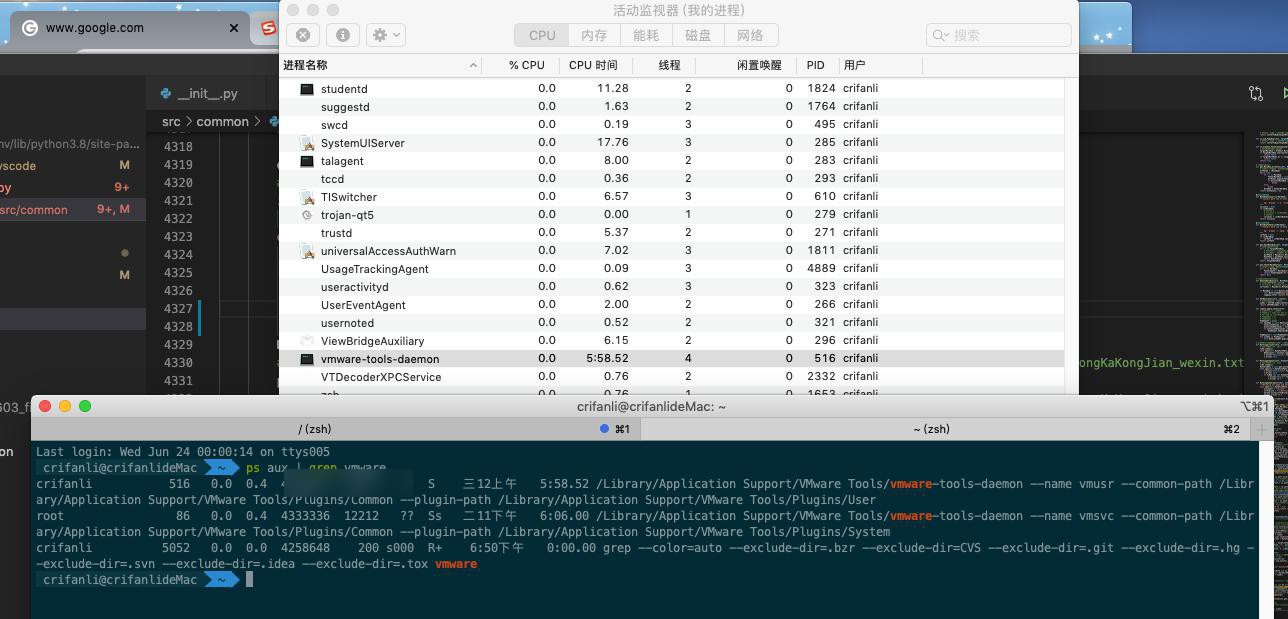Click the Google favicon on browser tab
The height and width of the screenshot is (619, 1288).
tap(30, 28)
